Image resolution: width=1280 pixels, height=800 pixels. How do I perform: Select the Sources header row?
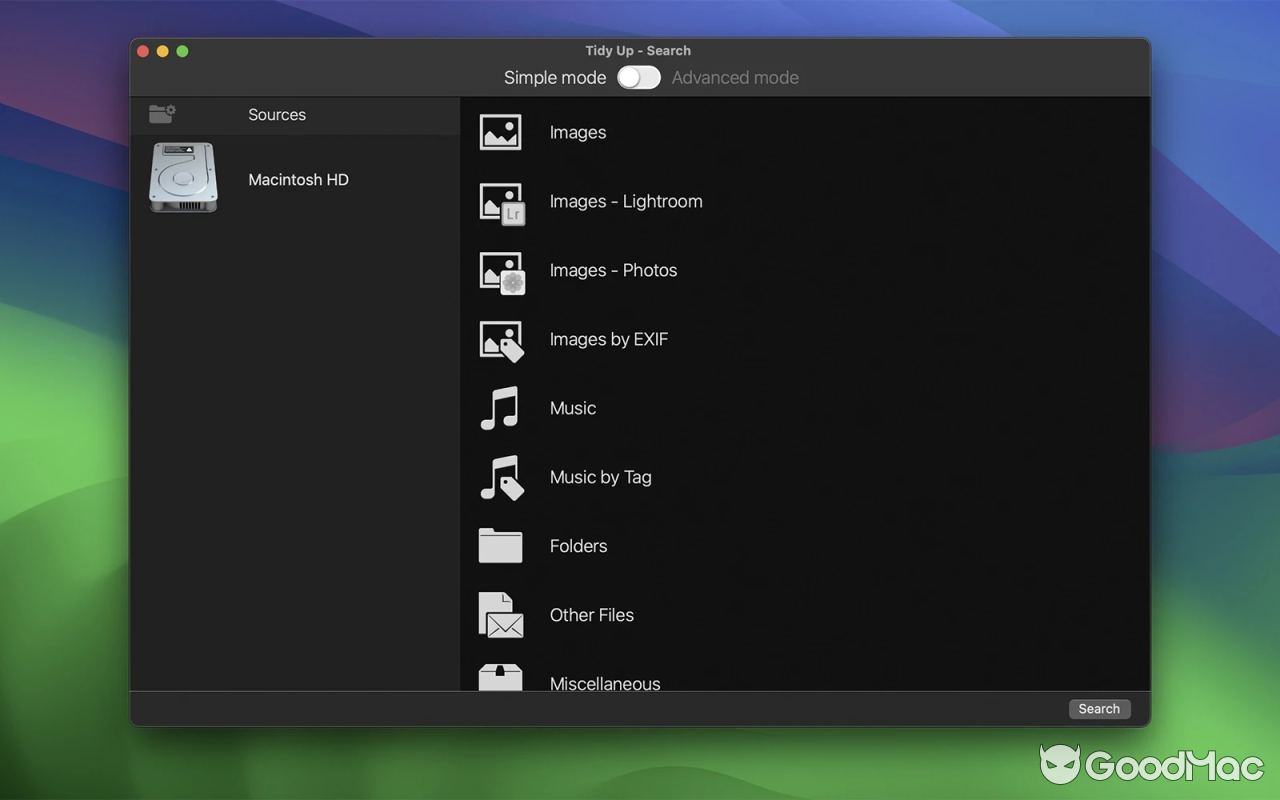tap(295, 114)
